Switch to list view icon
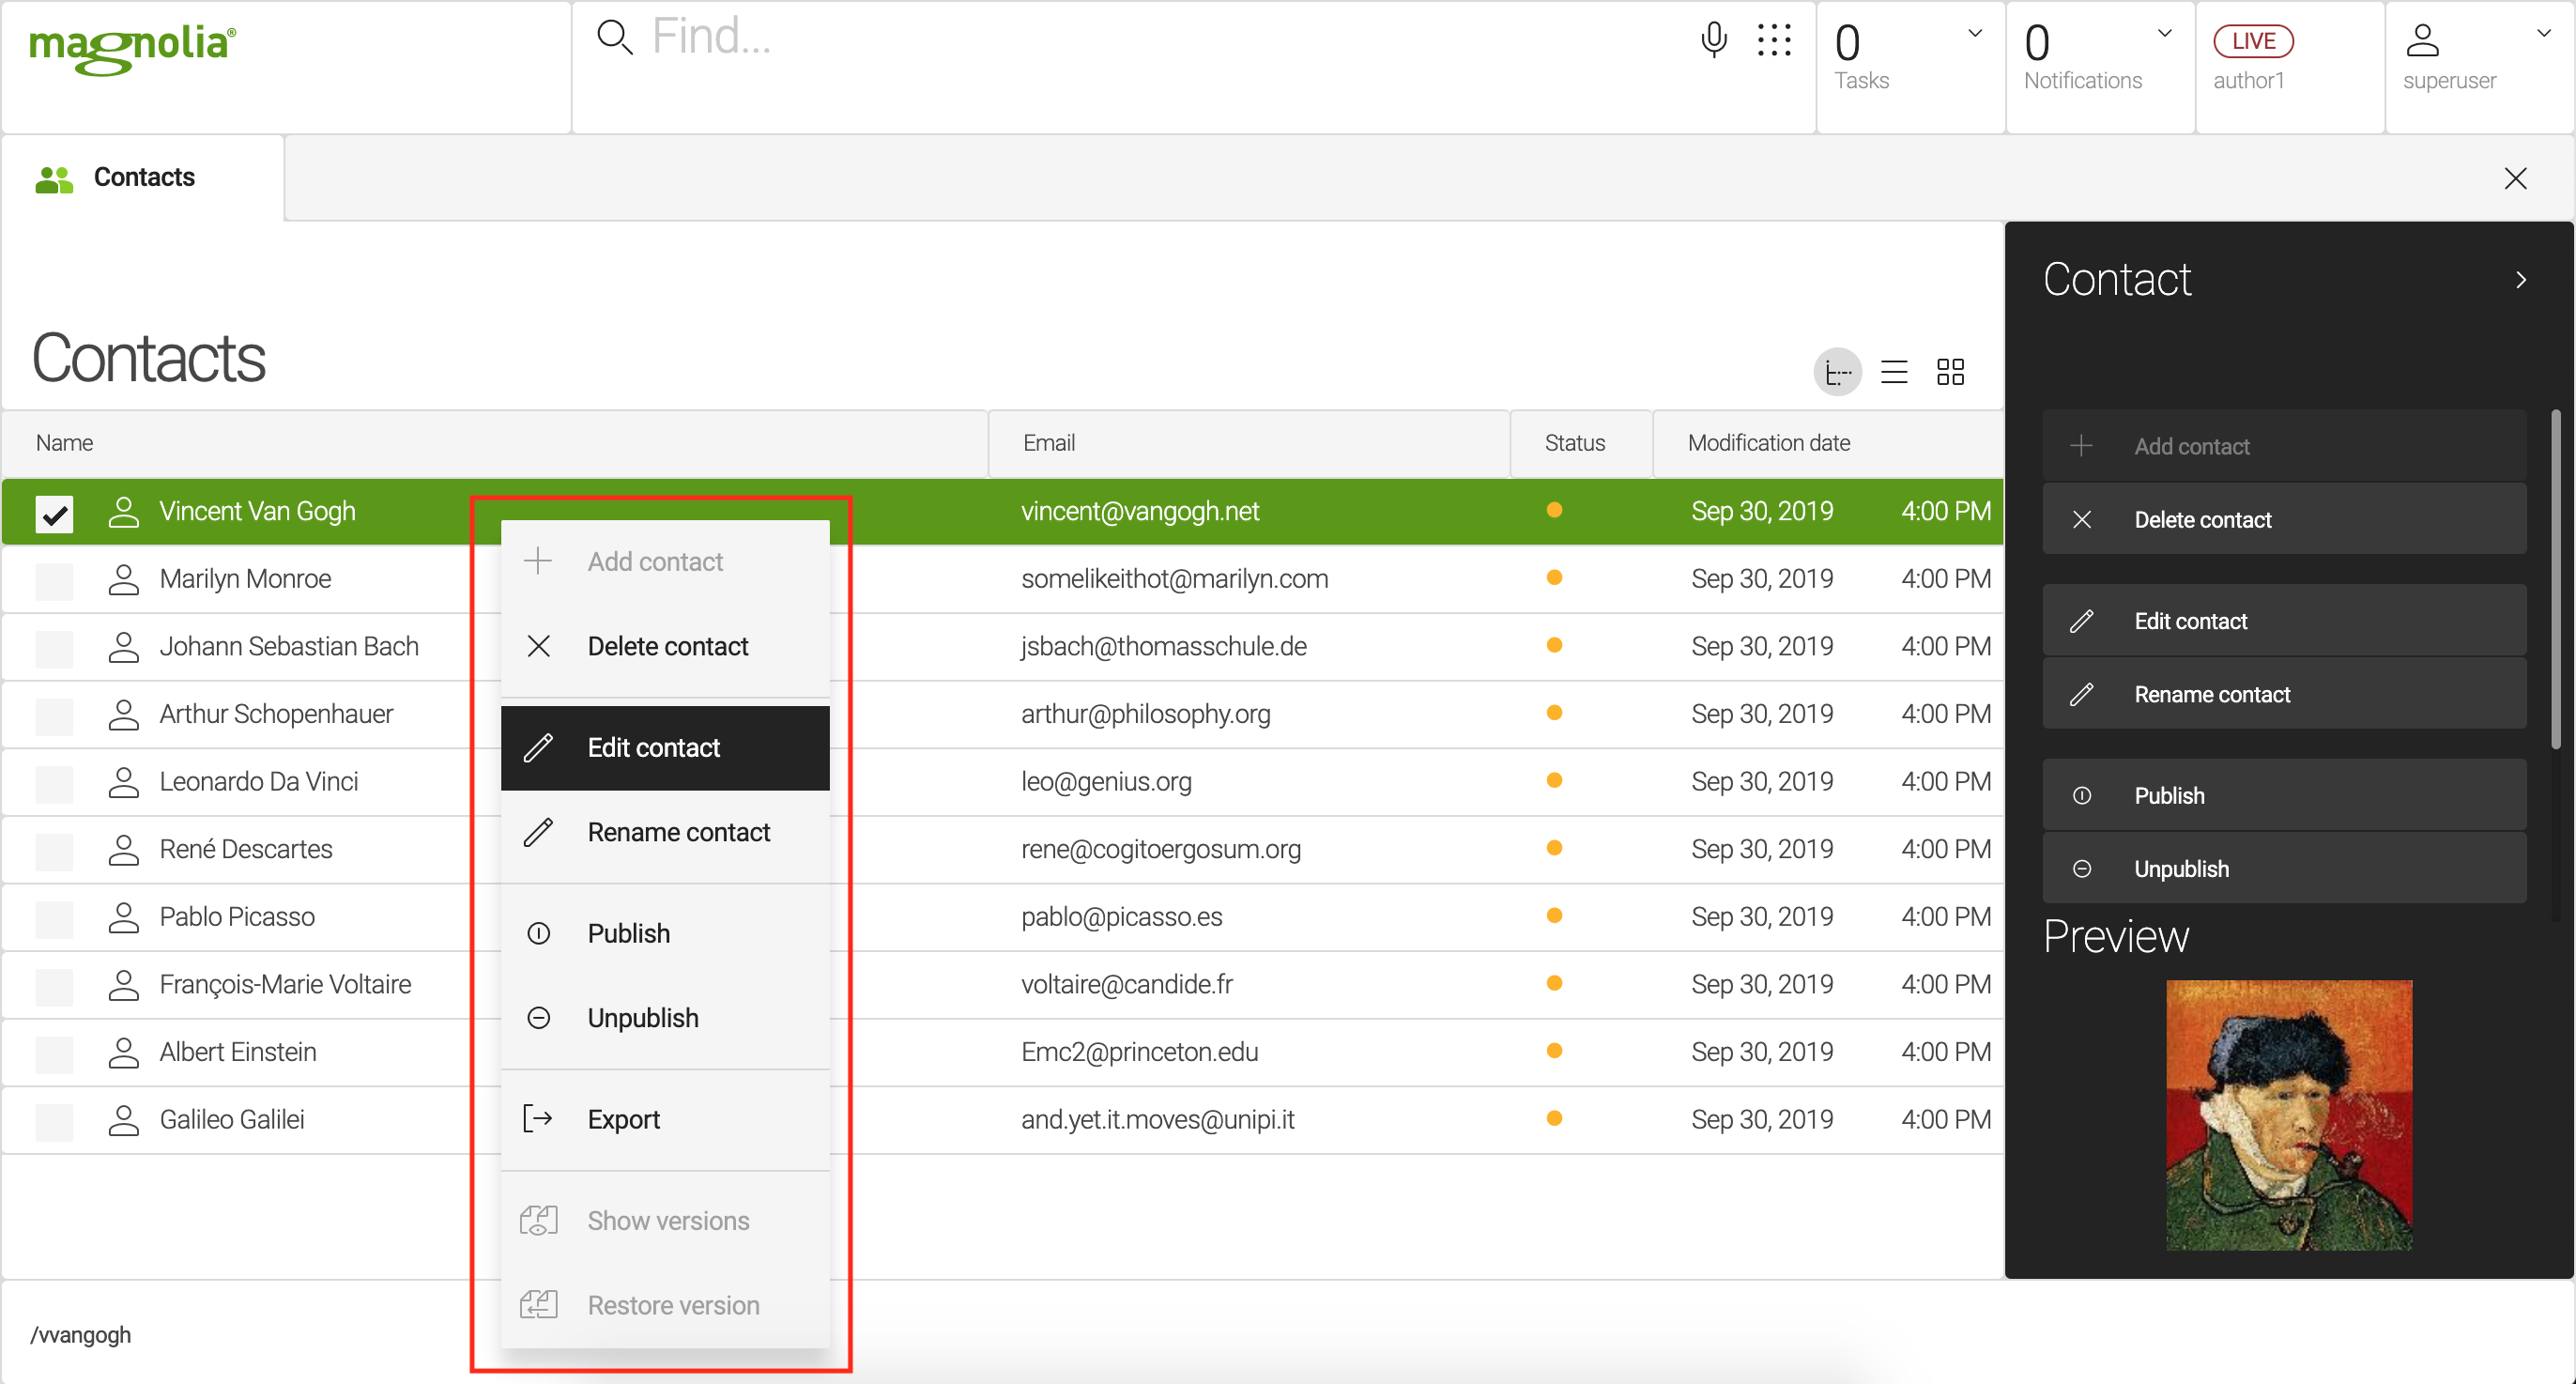2576x1384 pixels. pos(1894,373)
